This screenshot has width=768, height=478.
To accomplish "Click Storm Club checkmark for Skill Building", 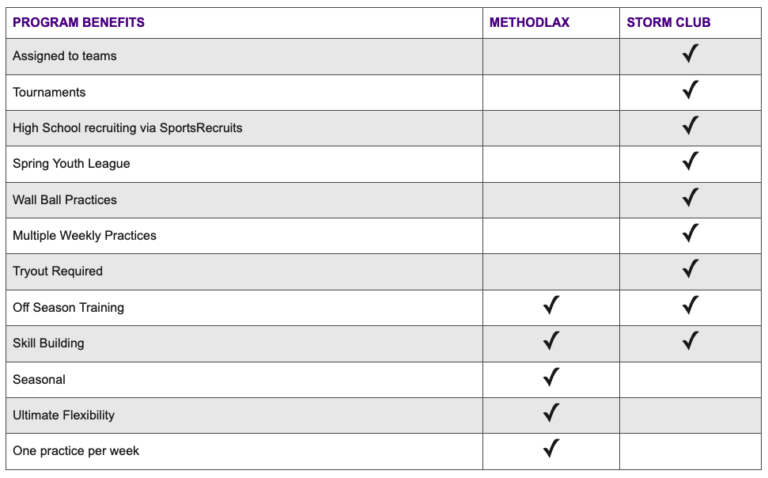I will (689, 342).
